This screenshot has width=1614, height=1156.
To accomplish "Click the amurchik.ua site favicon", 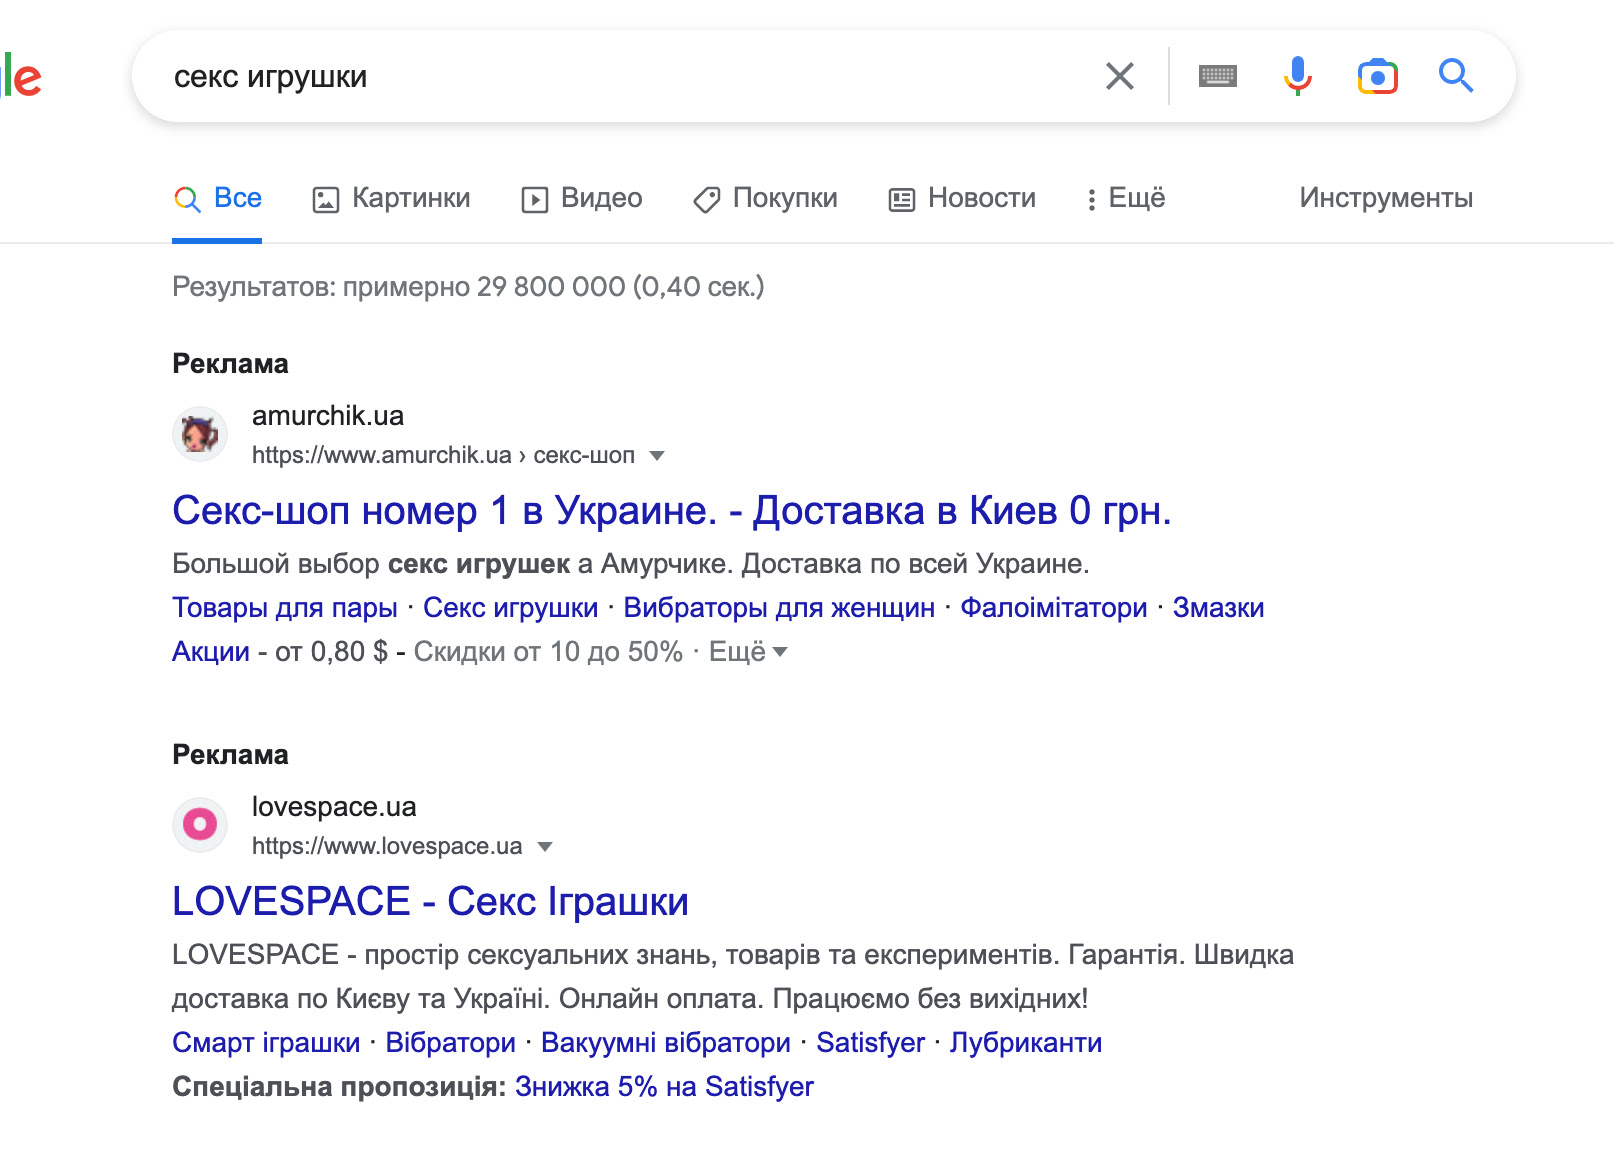I will click(x=200, y=434).
